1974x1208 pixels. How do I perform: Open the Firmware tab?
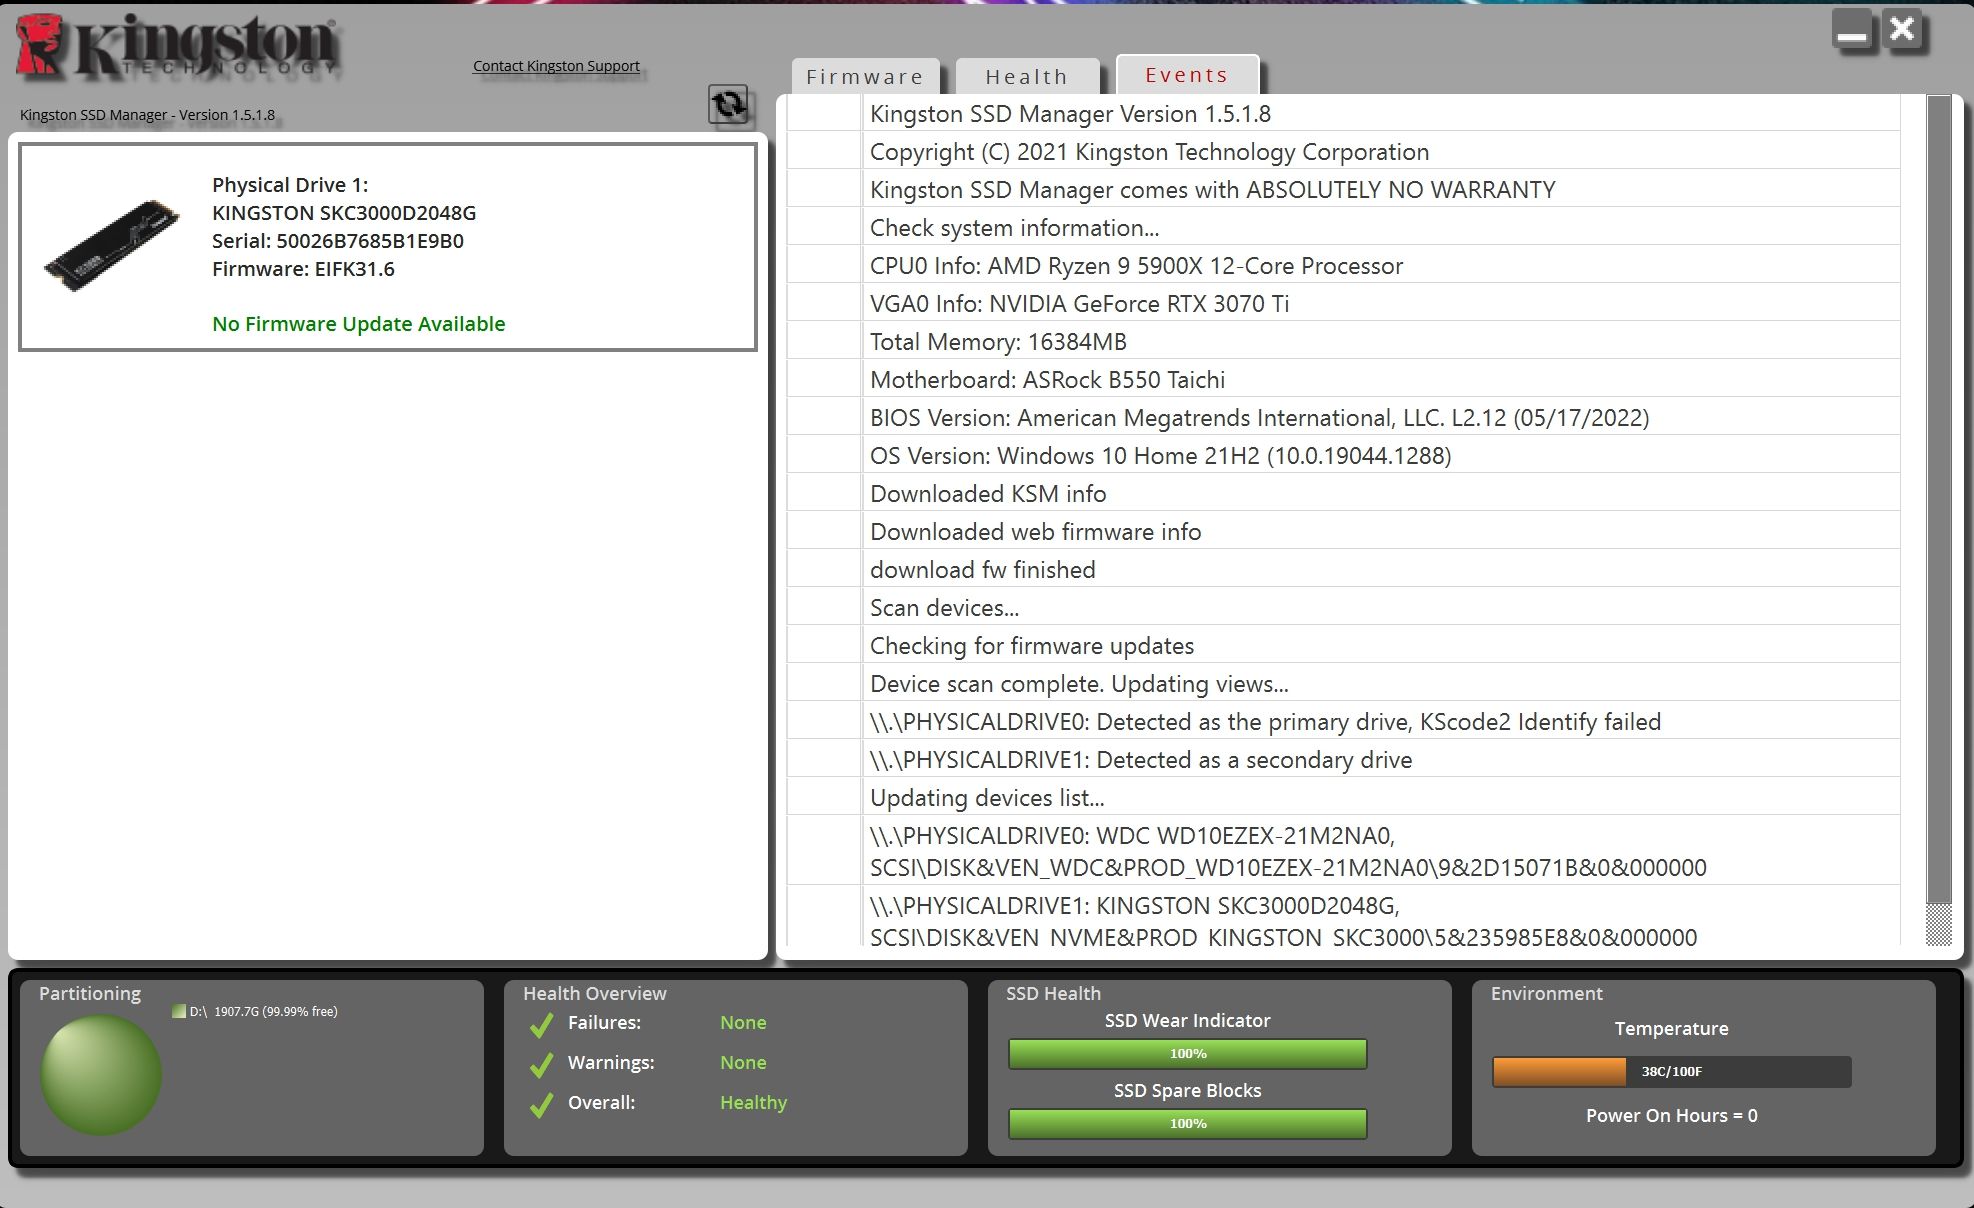tap(865, 77)
